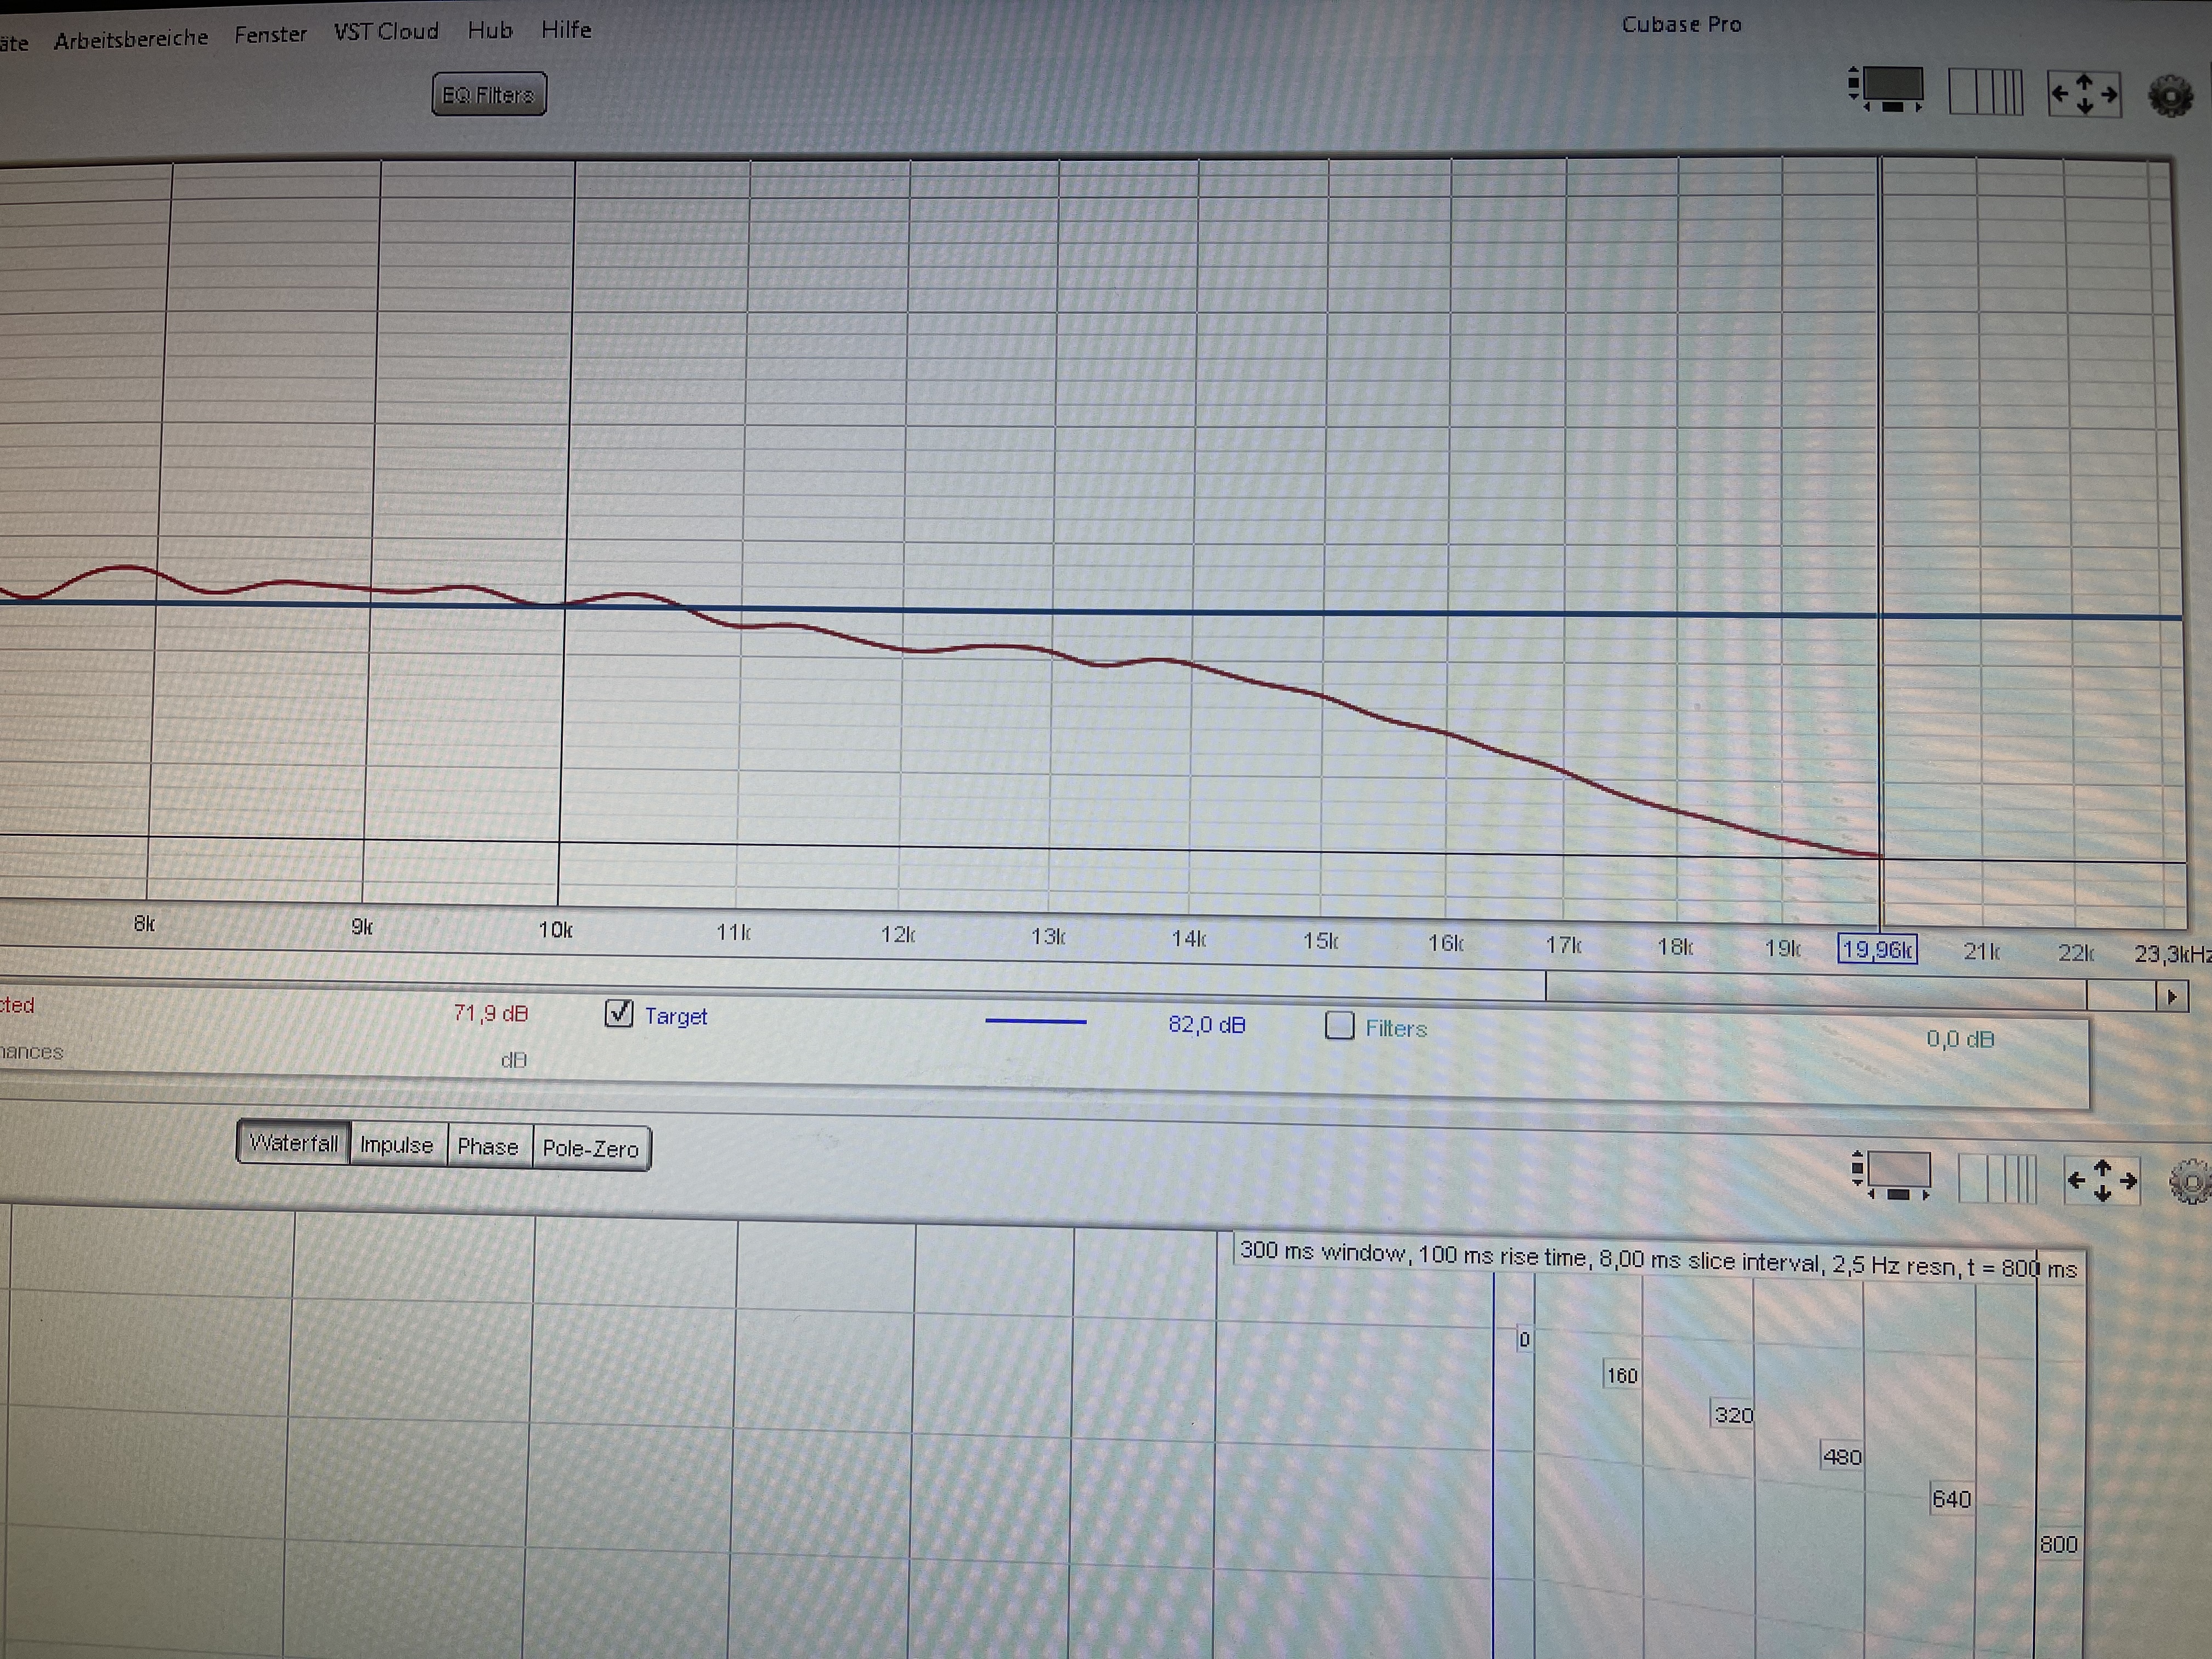The height and width of the screenshot is (1659, 2212).
Task: Toggle lower graph scrollbars icon
Action: tap(1892, 1175)
